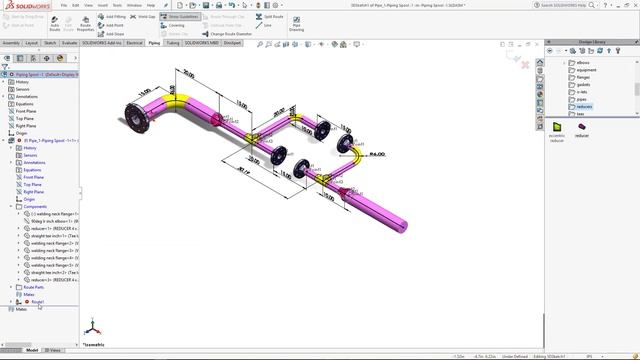This screenshot has width=640, height=360.
Task: Click the red X cancel sketch corner icon
Action: [x=525, y=64]
